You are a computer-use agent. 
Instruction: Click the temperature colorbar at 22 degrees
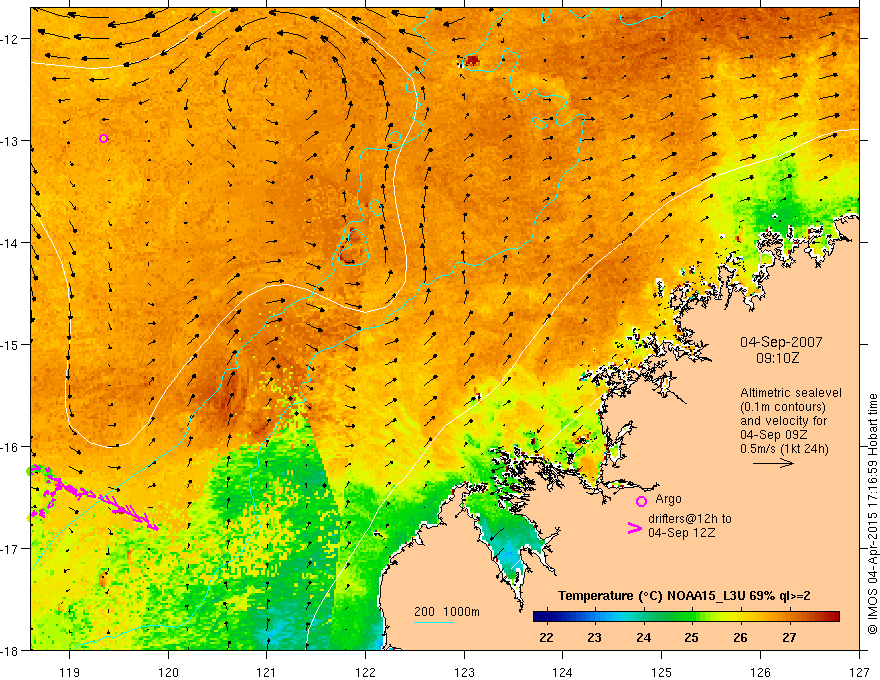click(x=546, y=617)
